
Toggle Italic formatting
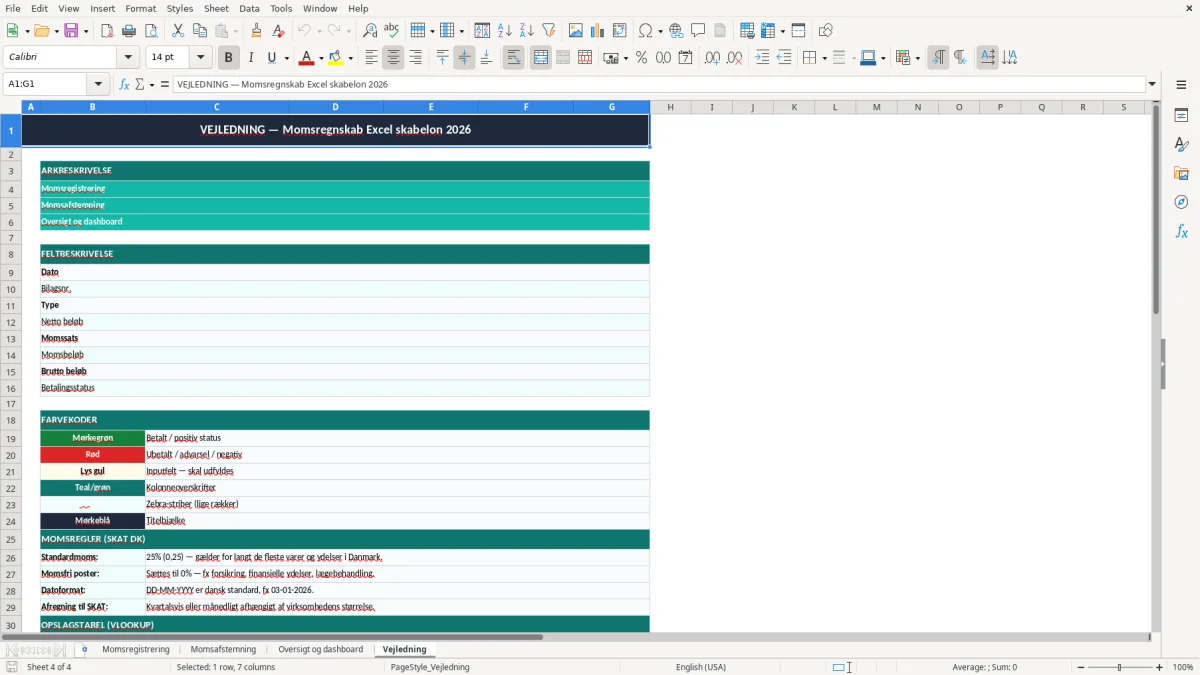click(251, 58)
